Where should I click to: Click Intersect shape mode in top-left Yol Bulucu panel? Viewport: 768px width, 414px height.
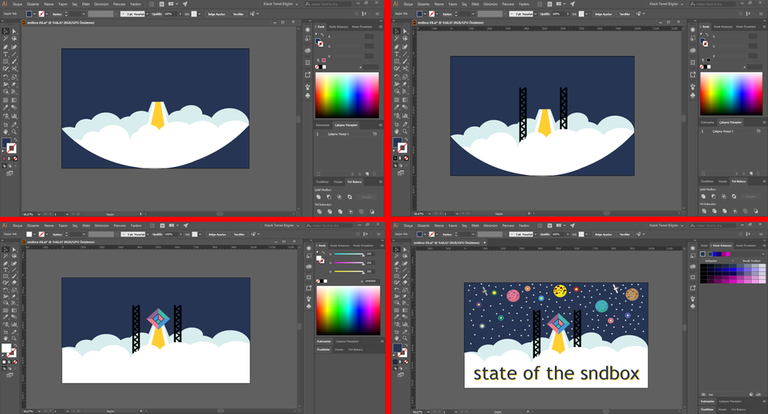click(339, 197)
